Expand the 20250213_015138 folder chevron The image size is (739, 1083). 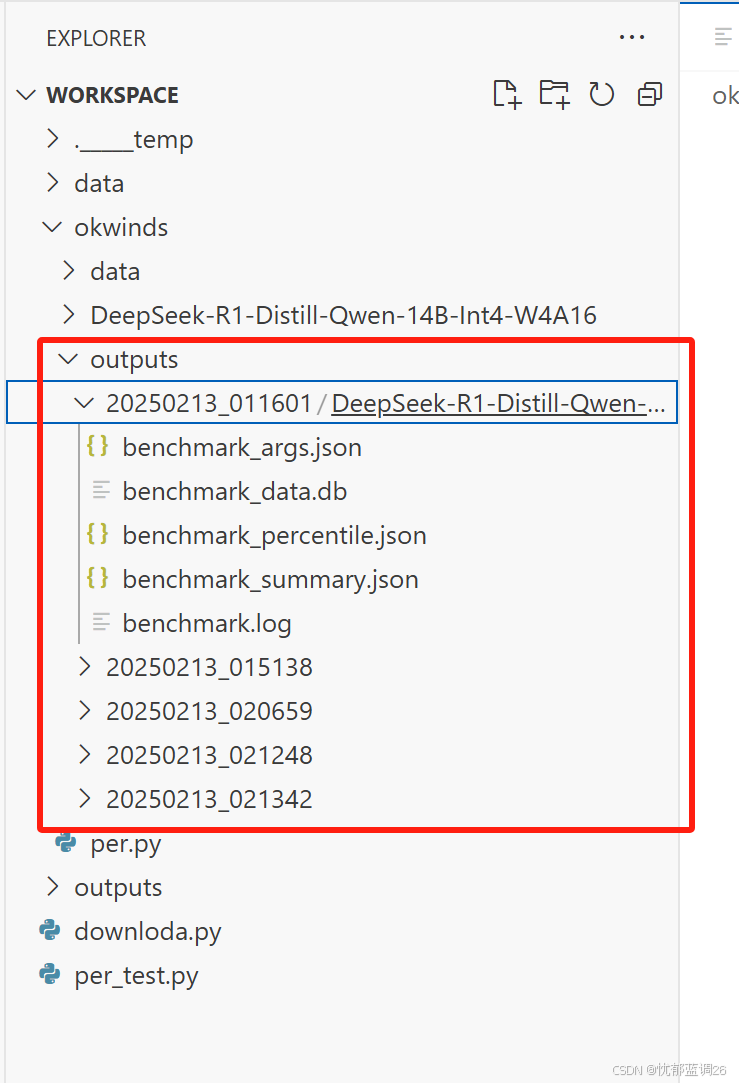click(85, 667)
